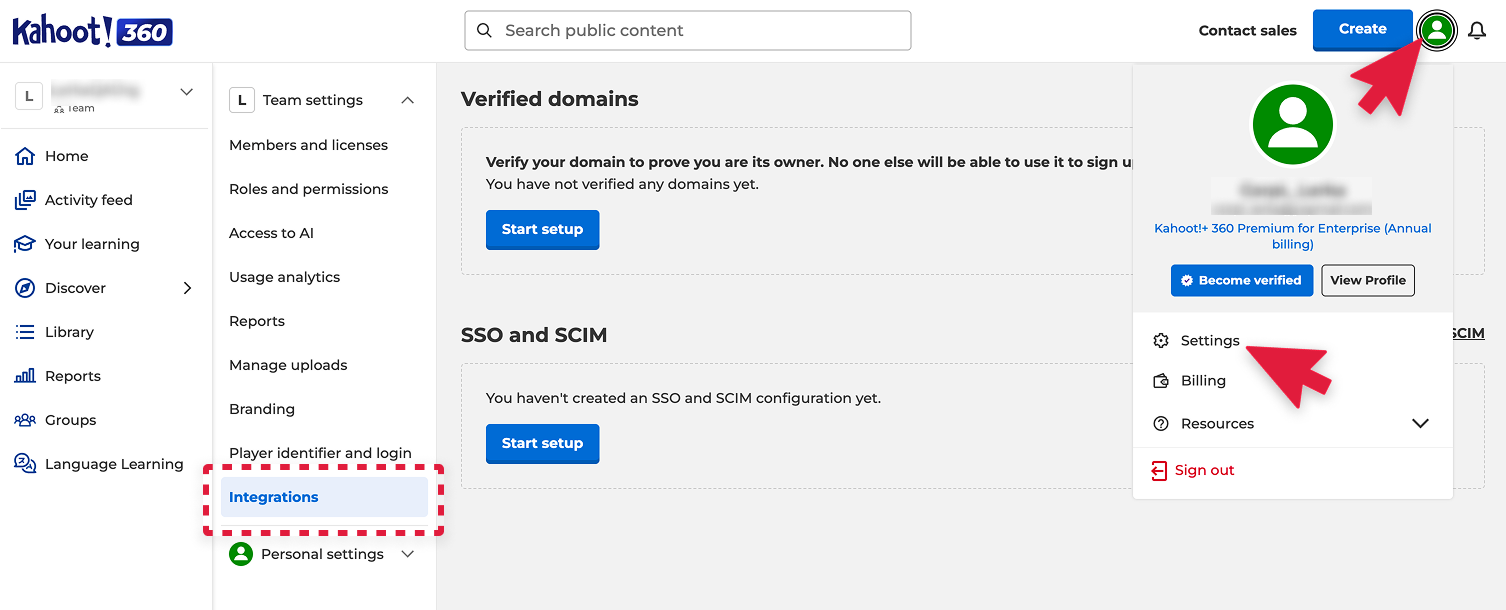Click the Home house icon

point(25,156)
